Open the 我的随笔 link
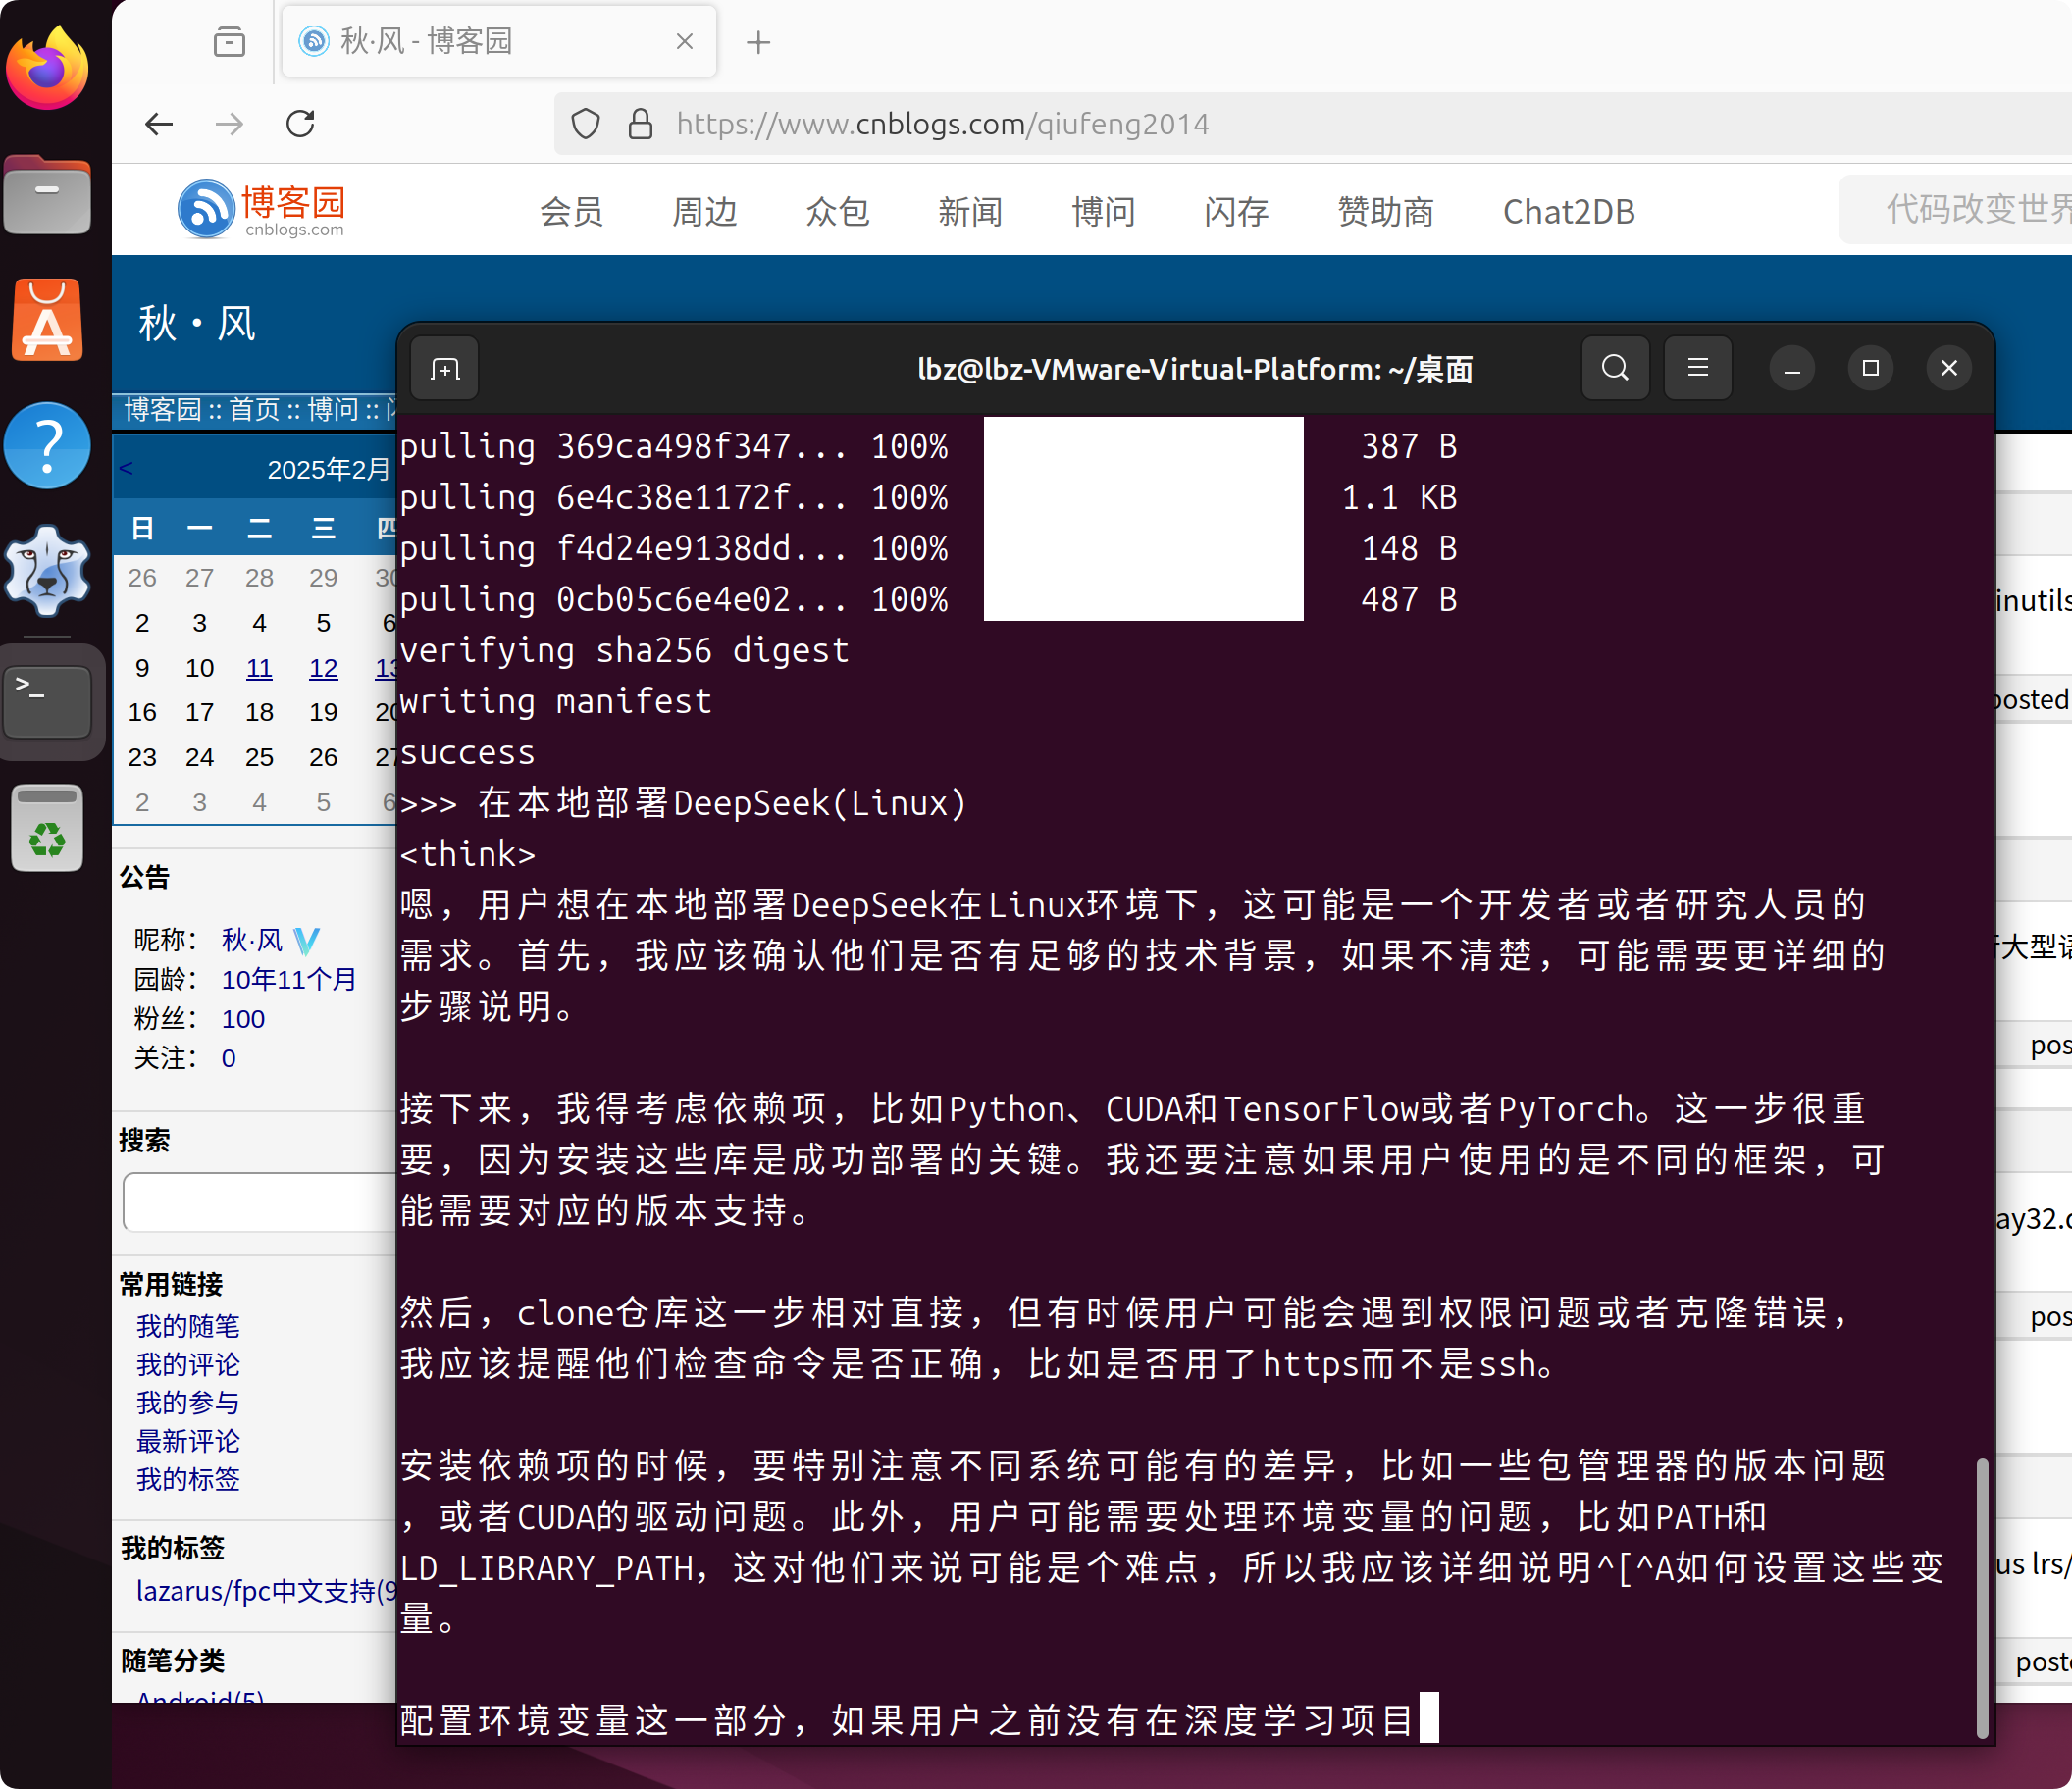 click(188, 1326)
